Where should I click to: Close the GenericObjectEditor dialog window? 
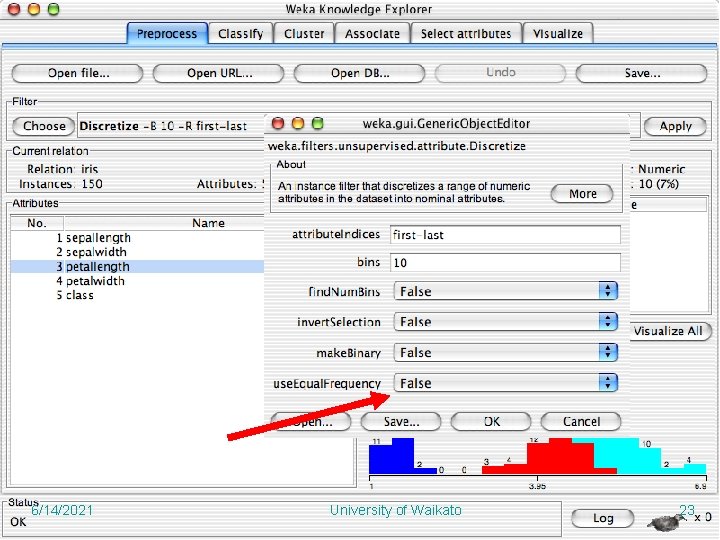pos(278,123)
